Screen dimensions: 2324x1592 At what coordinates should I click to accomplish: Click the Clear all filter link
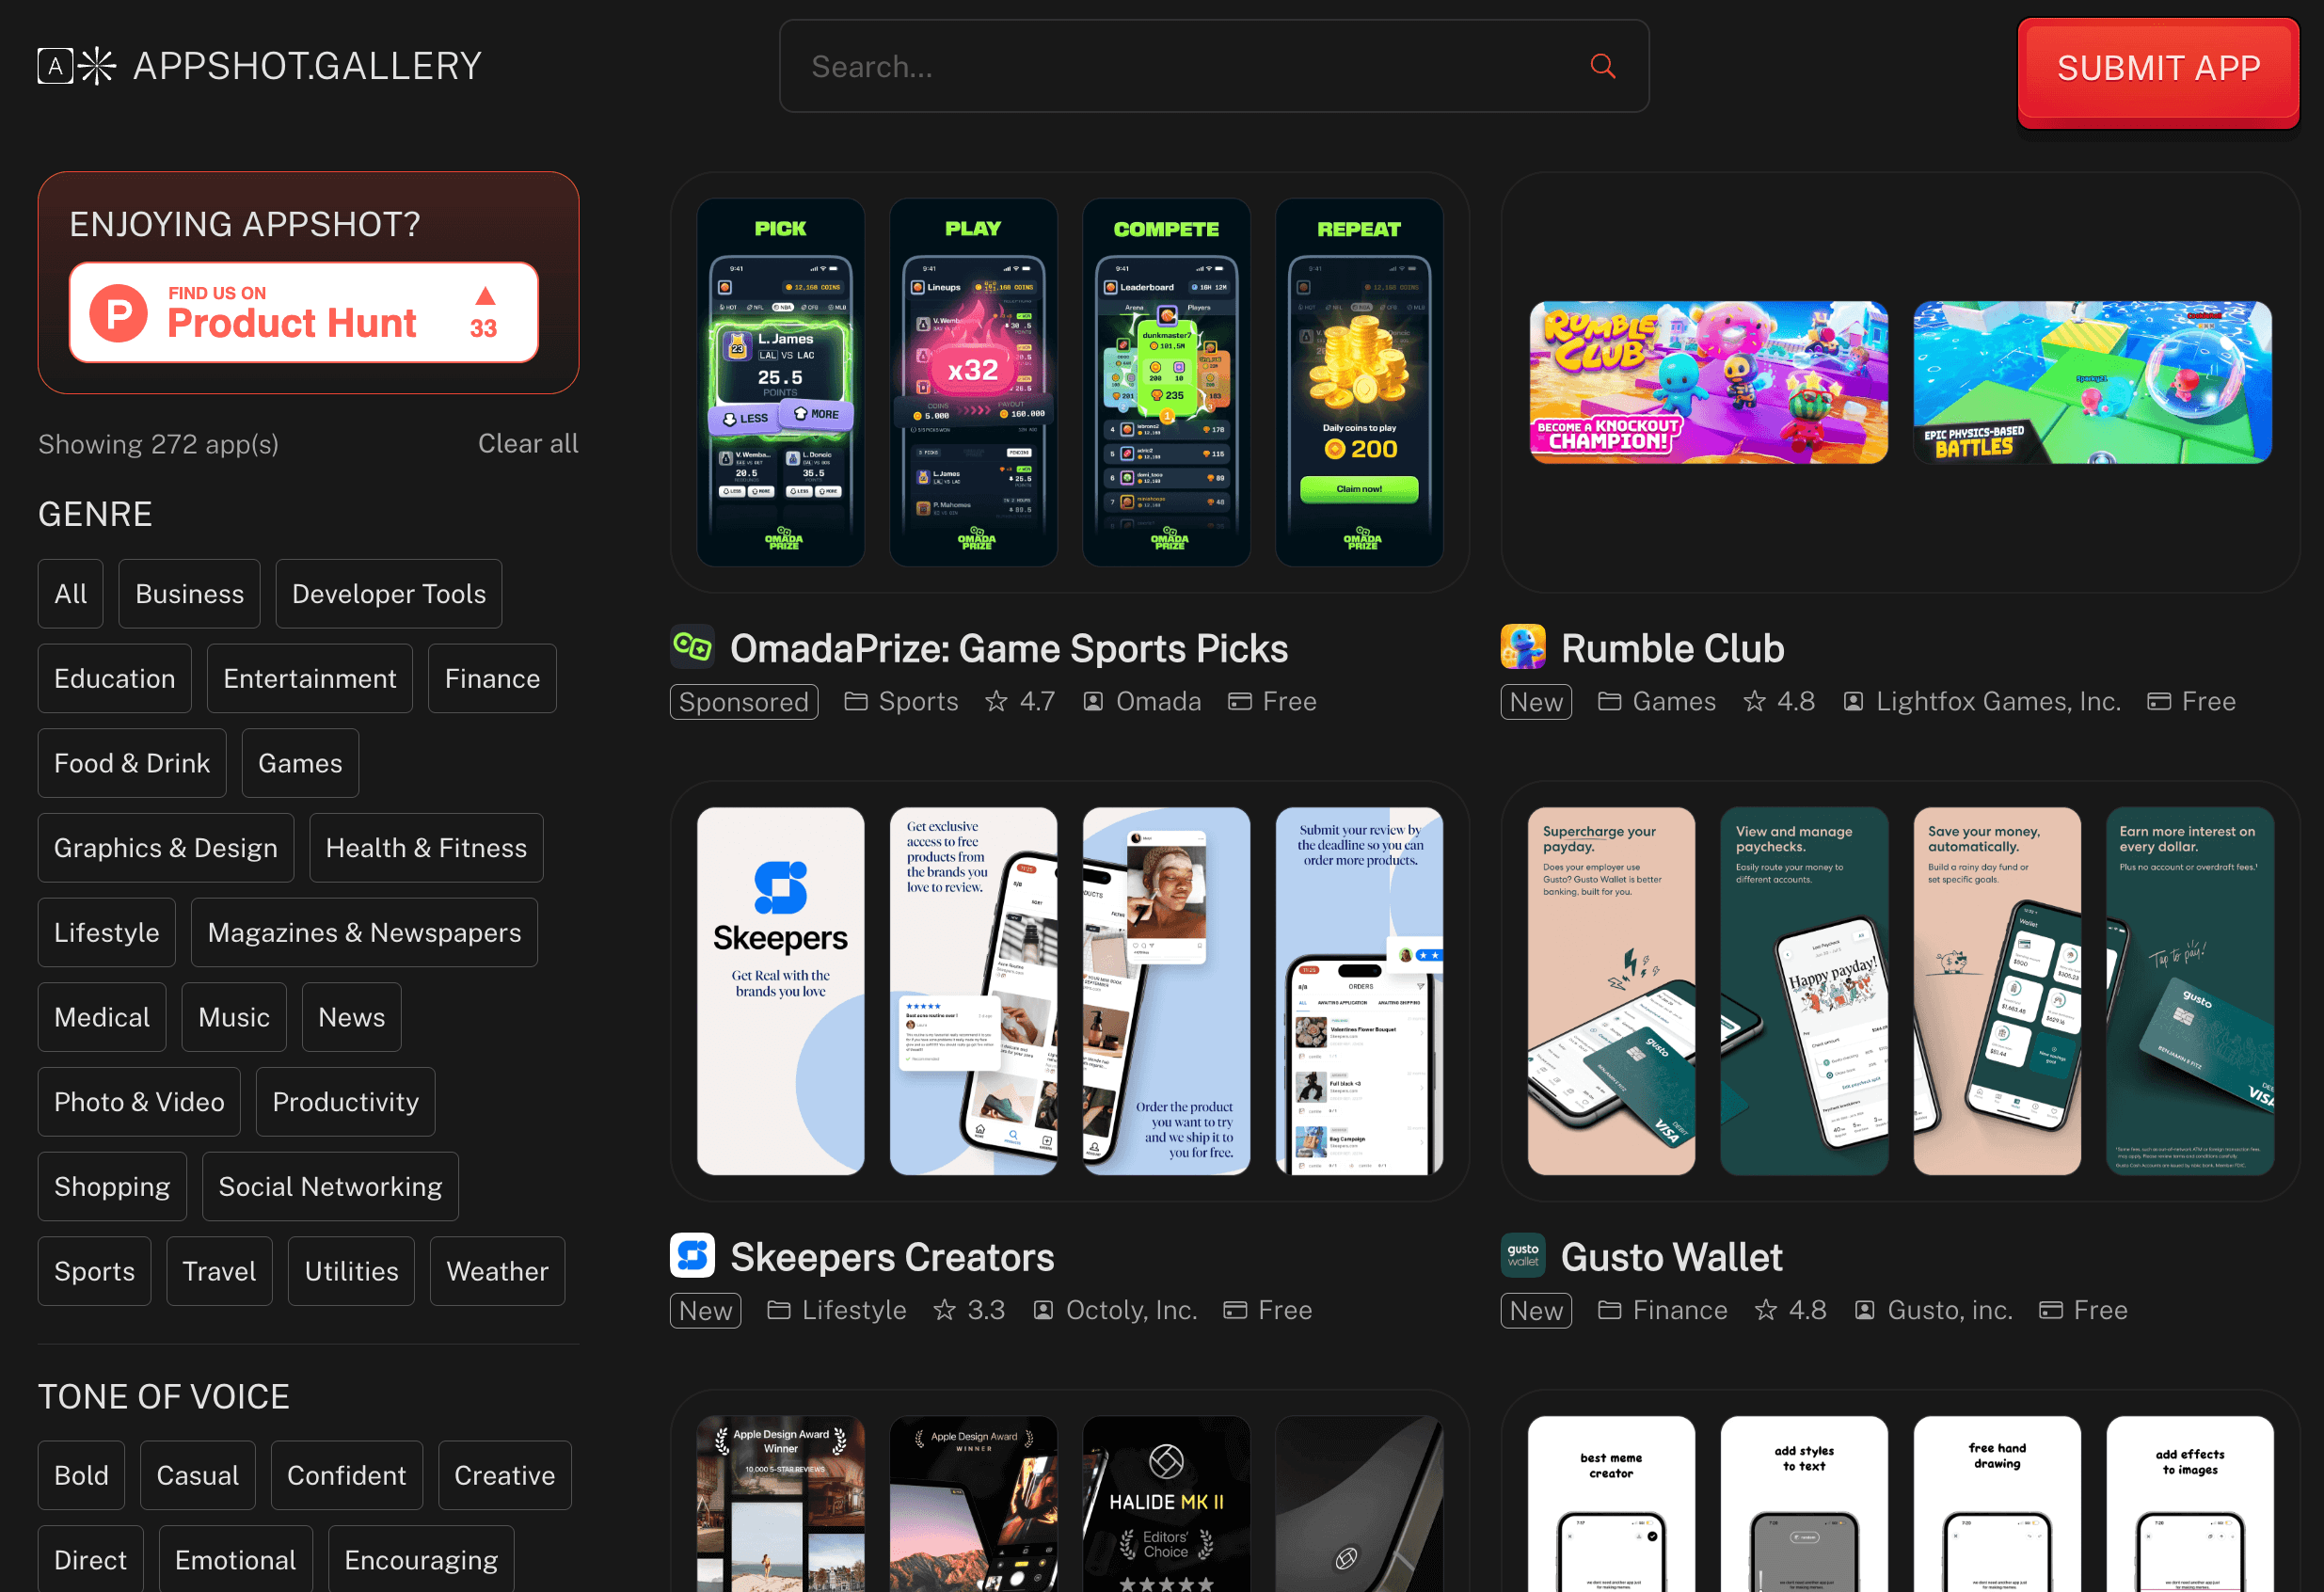point(528,441)
